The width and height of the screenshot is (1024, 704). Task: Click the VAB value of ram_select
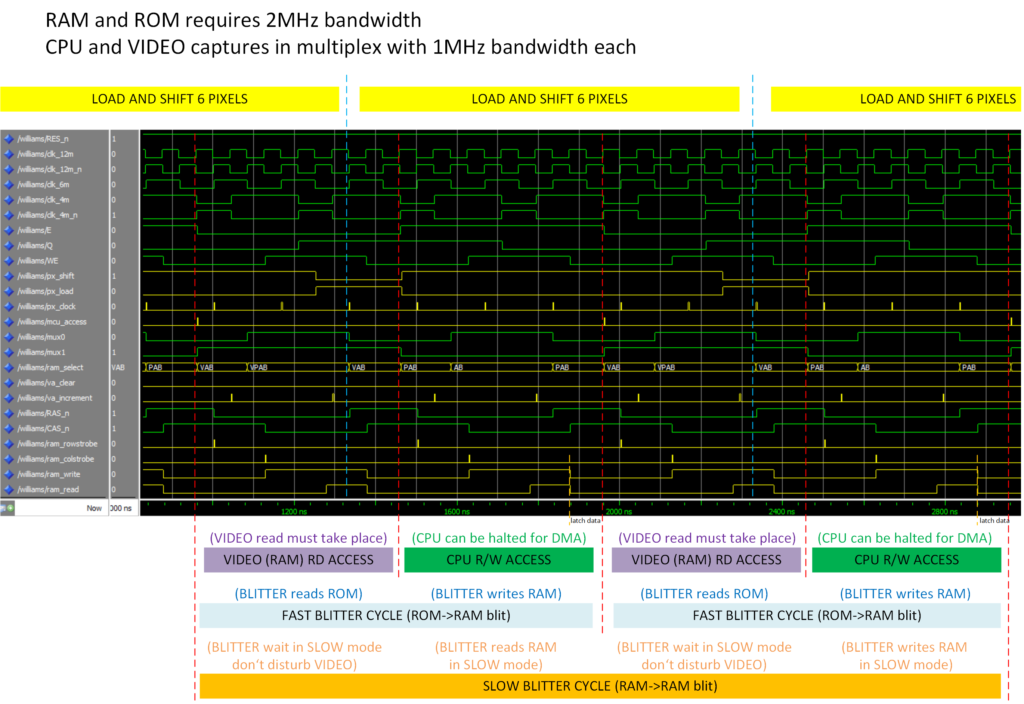[118, 367]
